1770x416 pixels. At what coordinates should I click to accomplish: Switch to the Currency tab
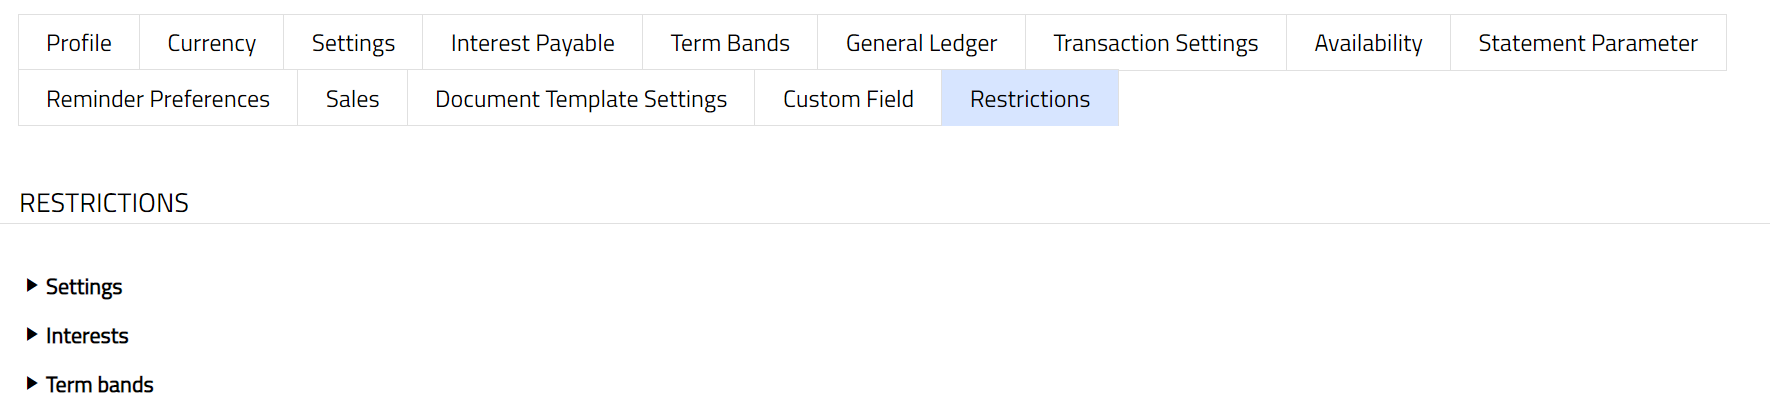click(x=211, y=43)
